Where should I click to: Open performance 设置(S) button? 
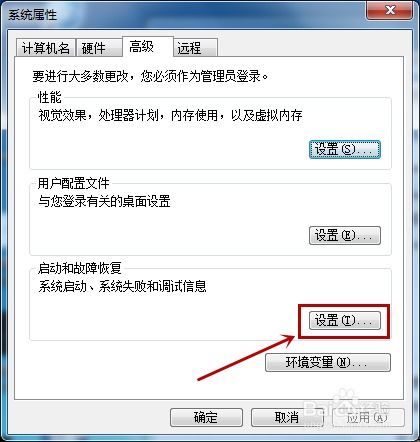[x=345, y=149]
